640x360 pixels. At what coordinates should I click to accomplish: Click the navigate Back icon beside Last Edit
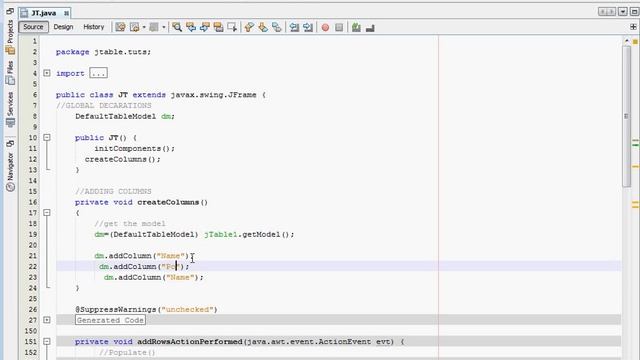point(134,27)
